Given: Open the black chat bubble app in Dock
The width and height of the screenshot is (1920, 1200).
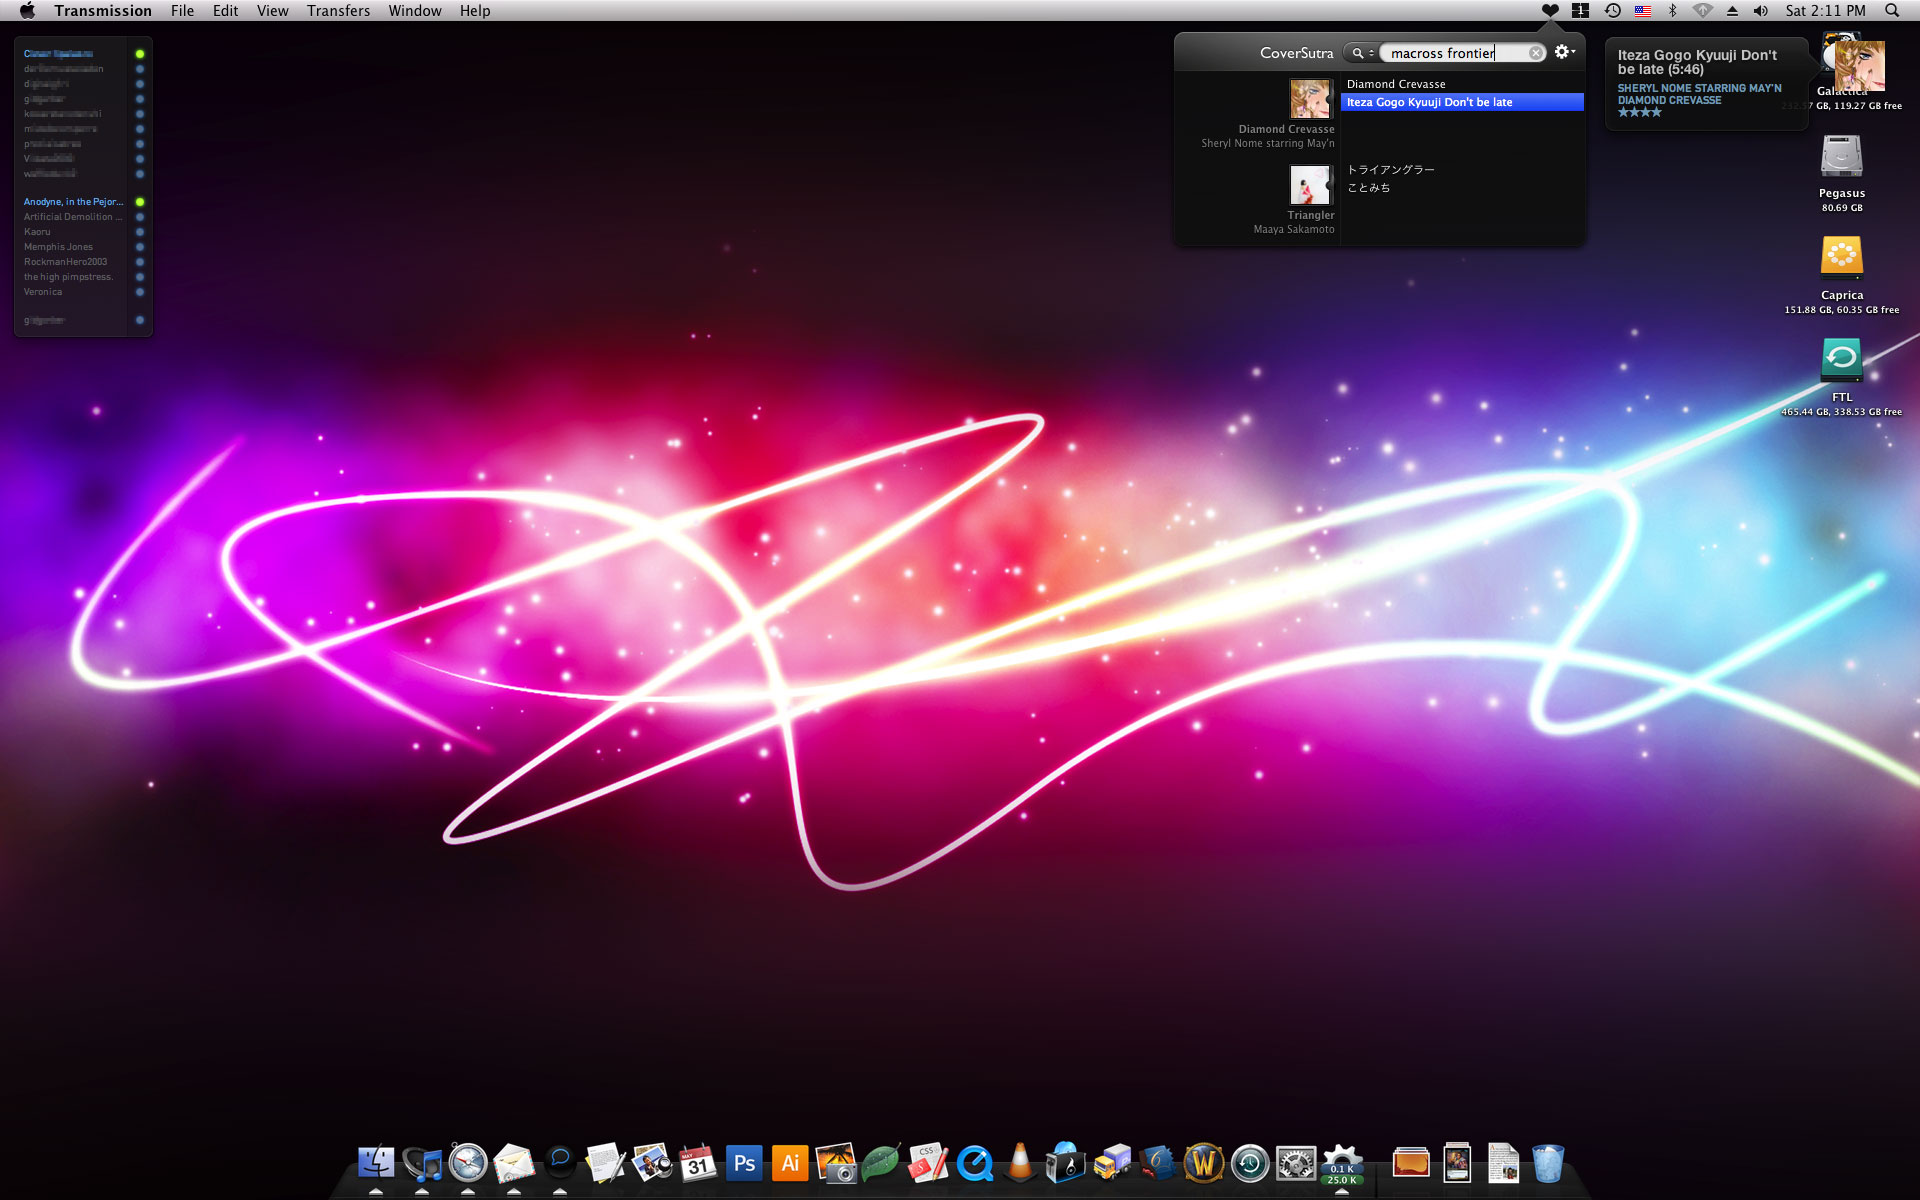Looking at the screenshot, I should 560,1163.
